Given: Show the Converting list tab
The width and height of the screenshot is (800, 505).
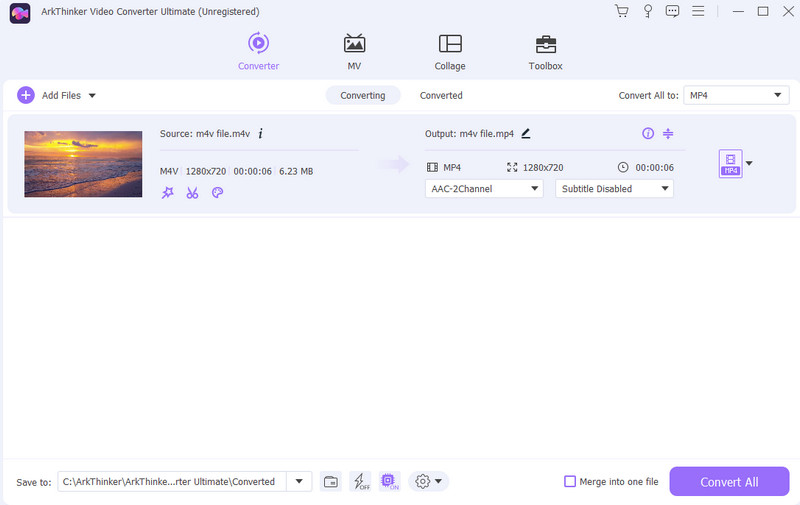Looking at the screenshot, I should point(363,95).
